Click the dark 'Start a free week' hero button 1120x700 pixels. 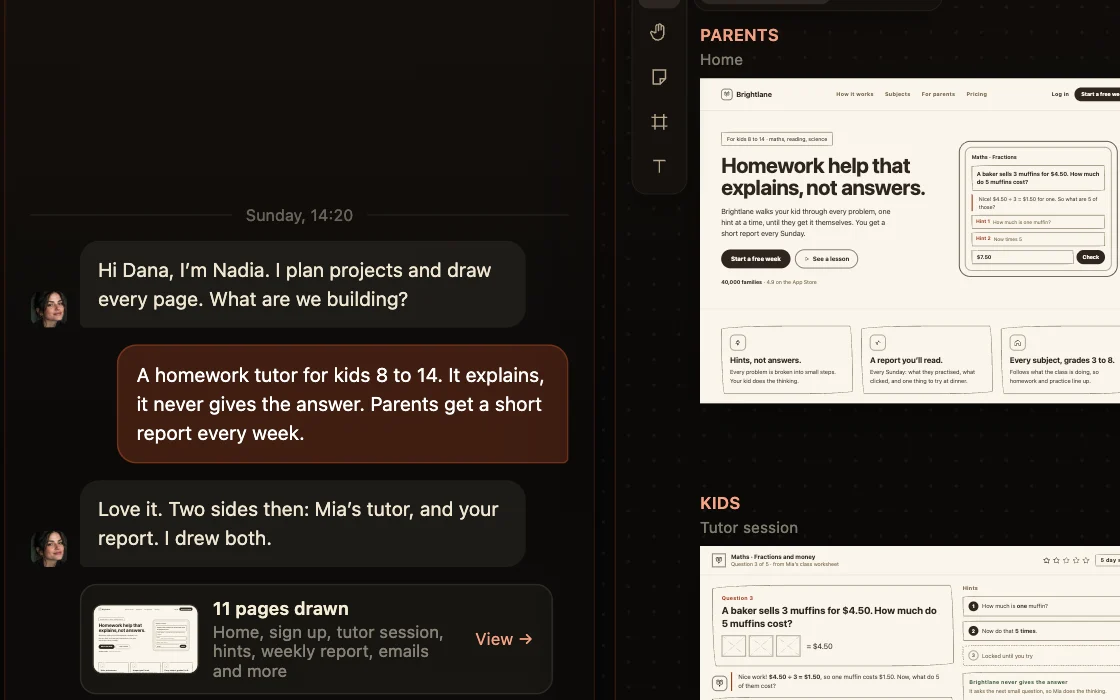756,259
